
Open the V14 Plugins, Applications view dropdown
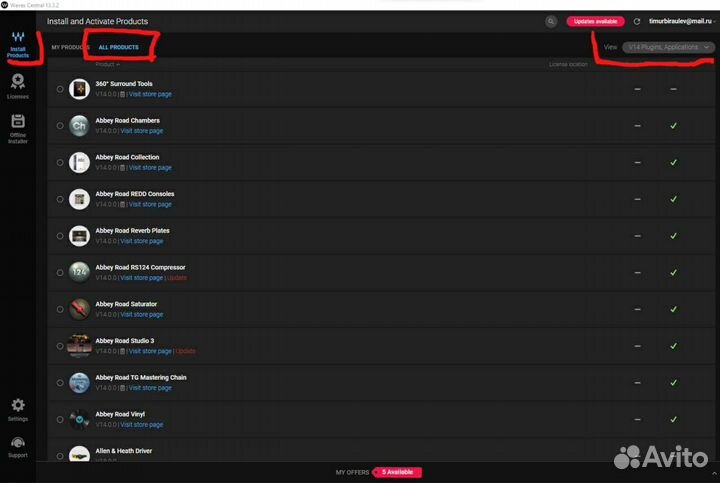667,47
